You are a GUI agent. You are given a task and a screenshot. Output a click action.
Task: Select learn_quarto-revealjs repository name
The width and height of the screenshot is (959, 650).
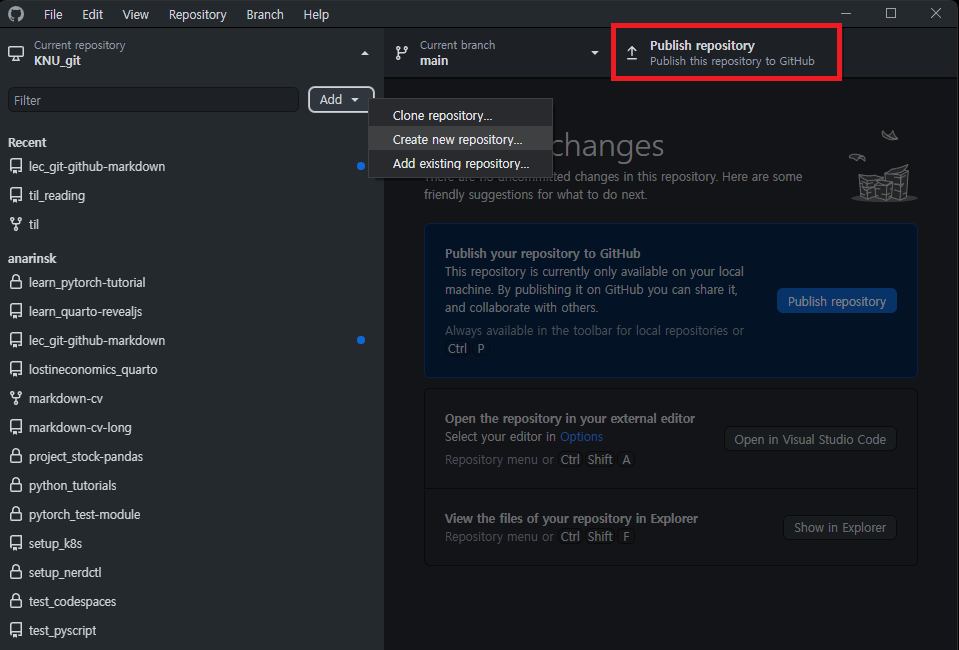click(x=85, y=311)
